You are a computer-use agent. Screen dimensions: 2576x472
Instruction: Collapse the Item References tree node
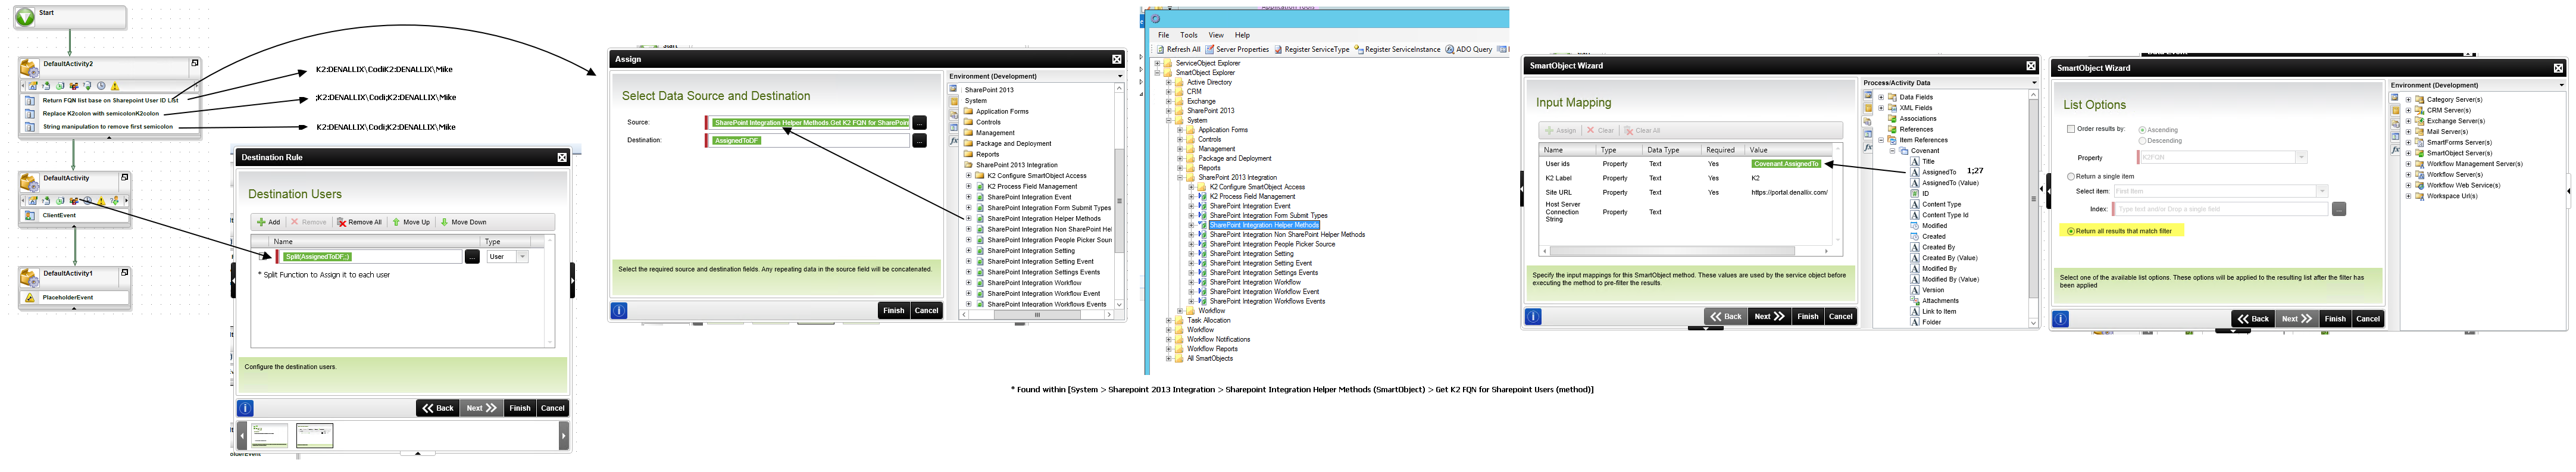(x=1881, y=140)
